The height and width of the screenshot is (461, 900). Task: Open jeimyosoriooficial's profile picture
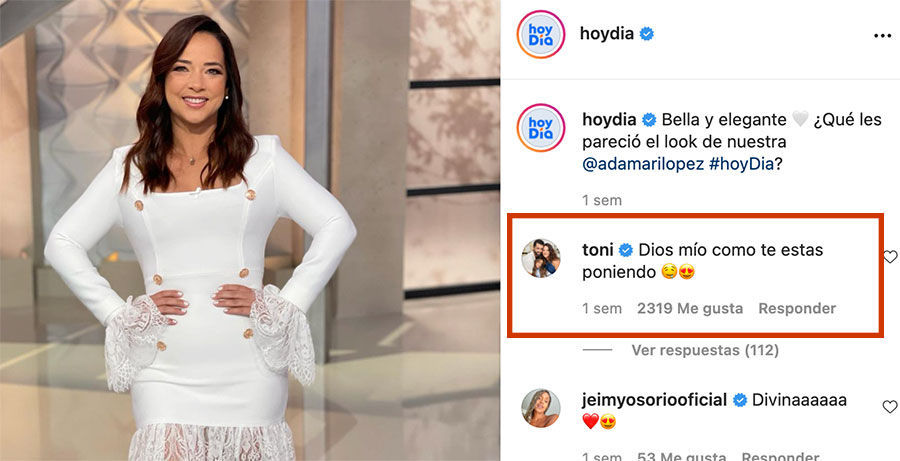pyautogui.click(x=541, y=408)
